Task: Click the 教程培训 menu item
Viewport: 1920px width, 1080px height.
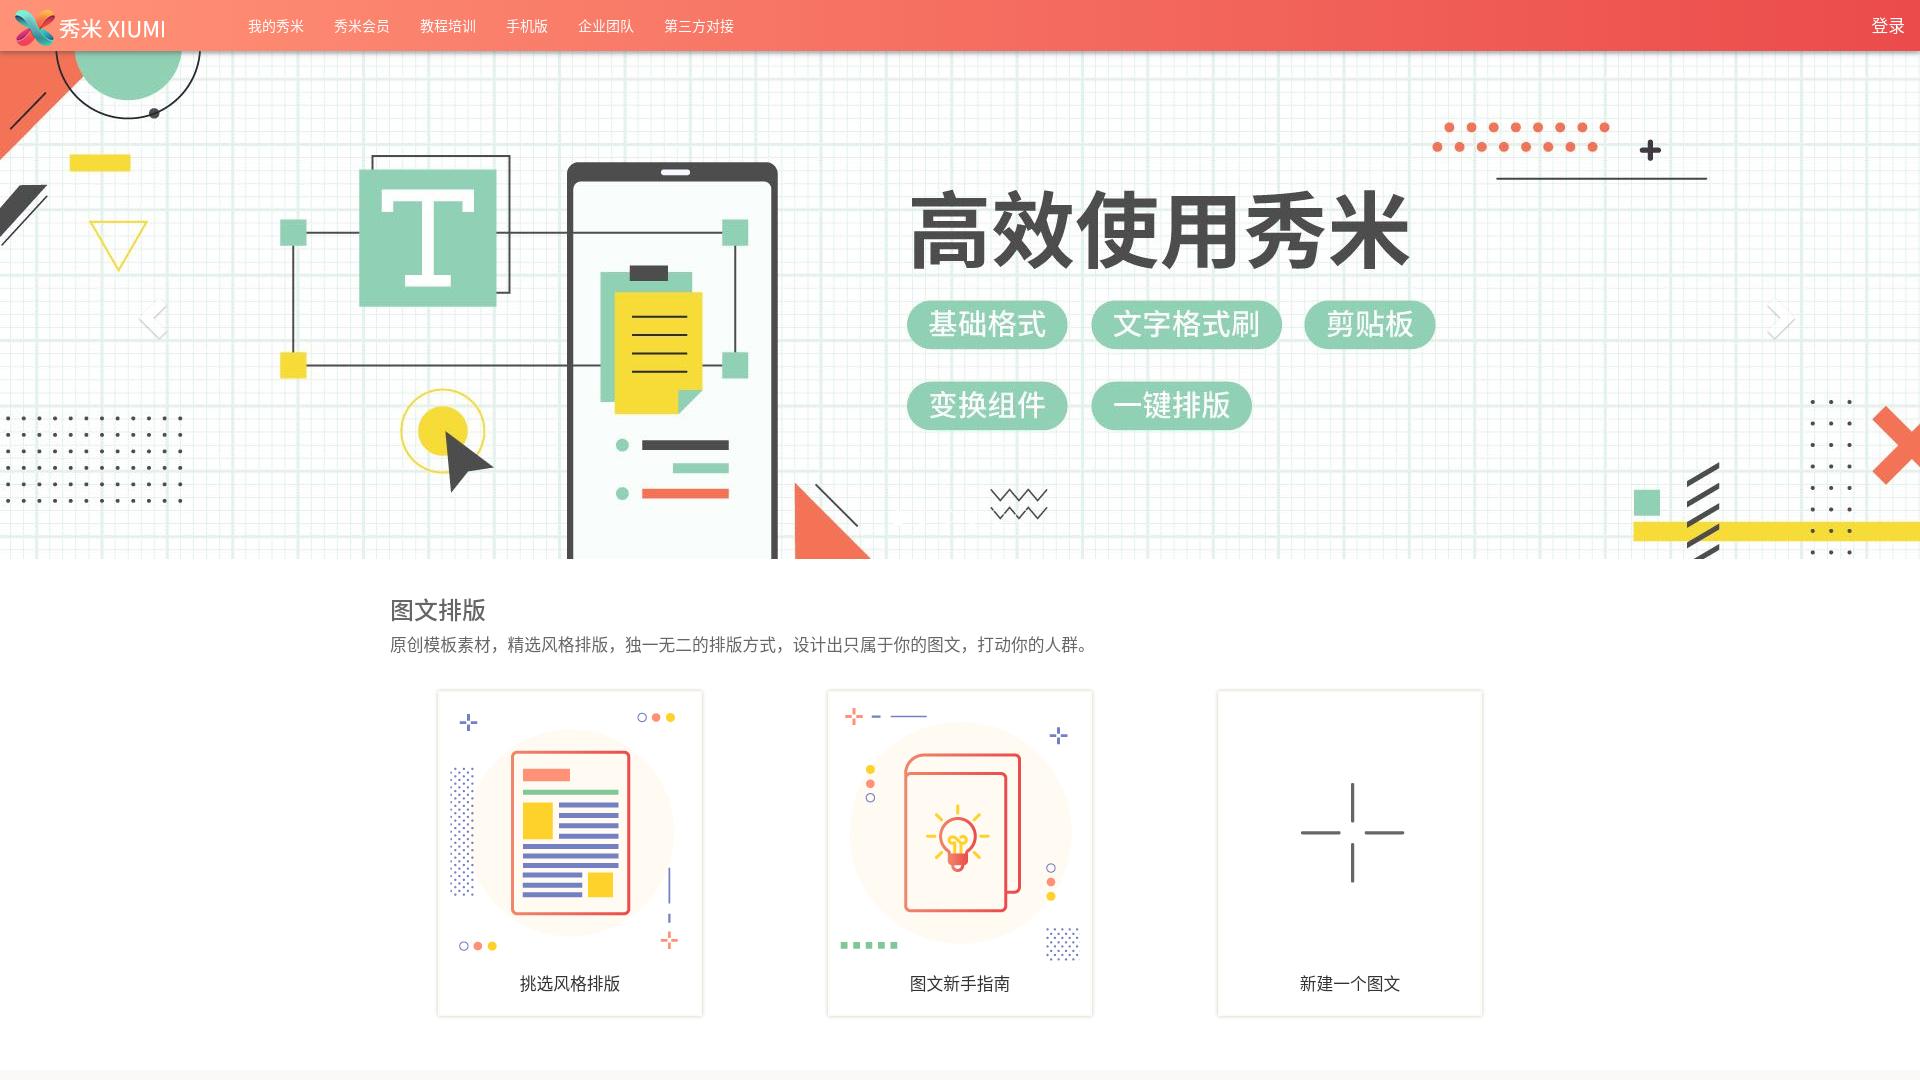Action: [x=448, y=24]
